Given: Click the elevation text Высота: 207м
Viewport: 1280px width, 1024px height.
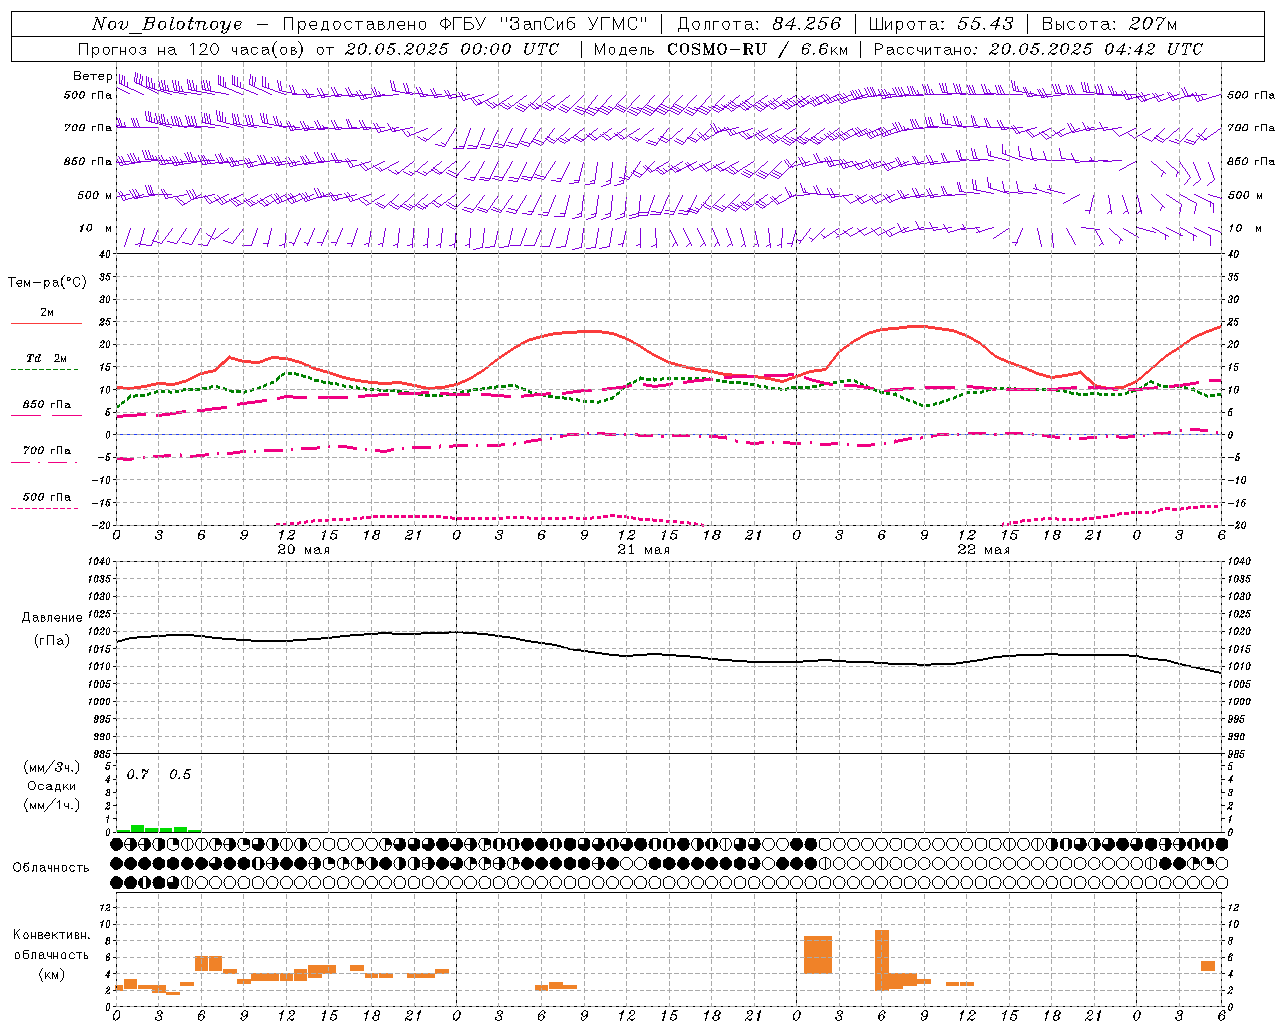Looking at the screenshot, I should (x=1109, y=24).
